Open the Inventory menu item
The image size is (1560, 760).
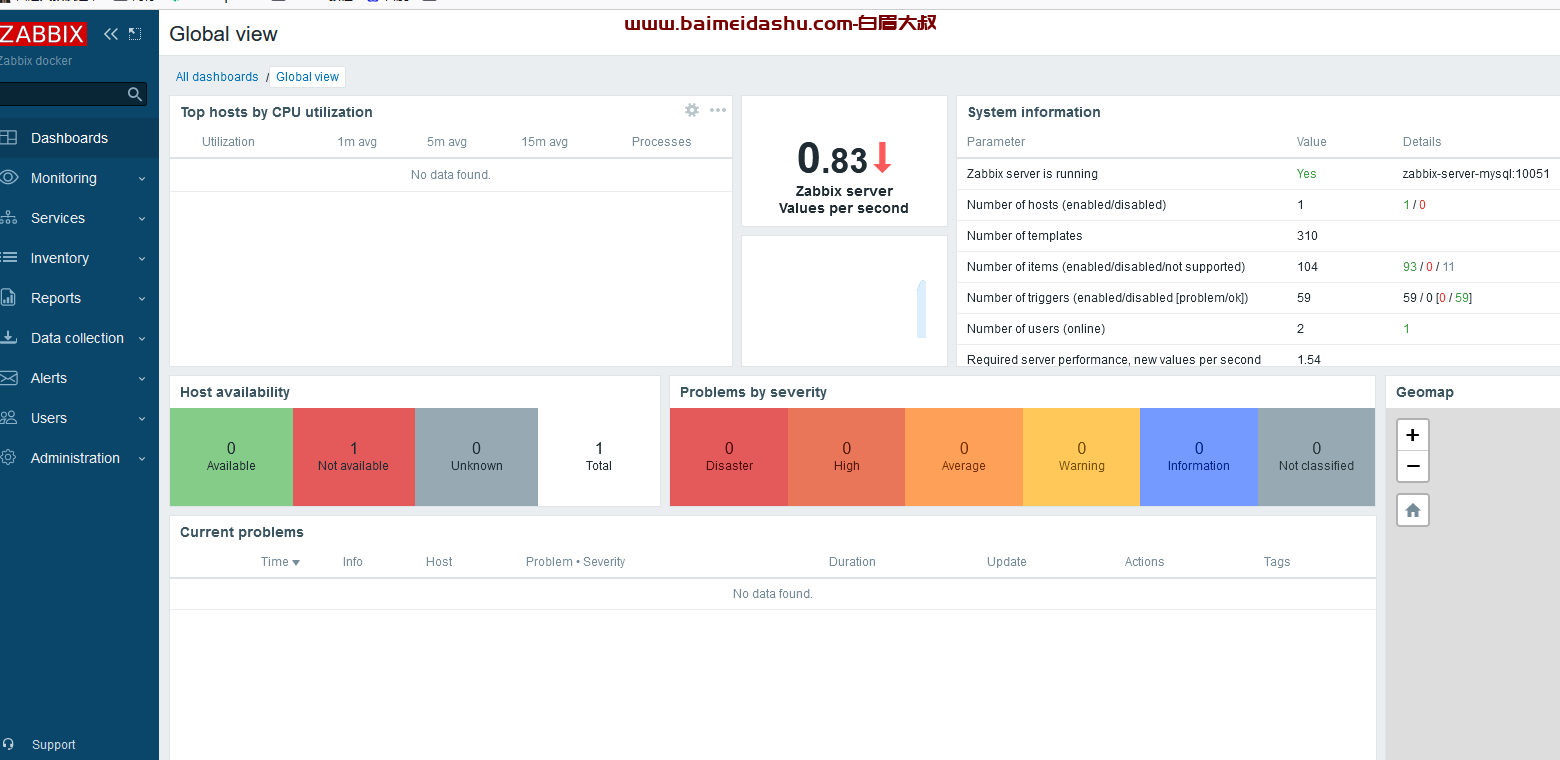(79, 258)
